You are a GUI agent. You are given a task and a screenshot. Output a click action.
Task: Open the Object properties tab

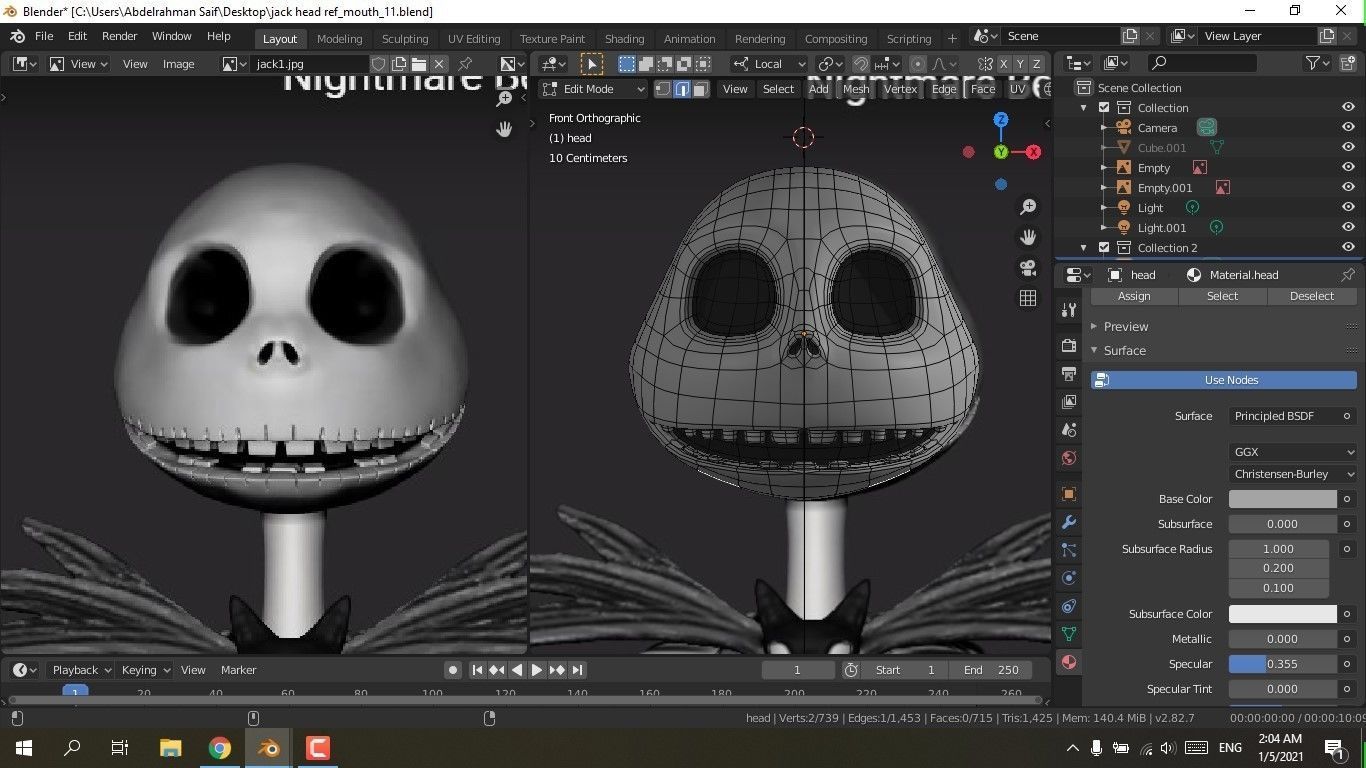(1069, 494)
